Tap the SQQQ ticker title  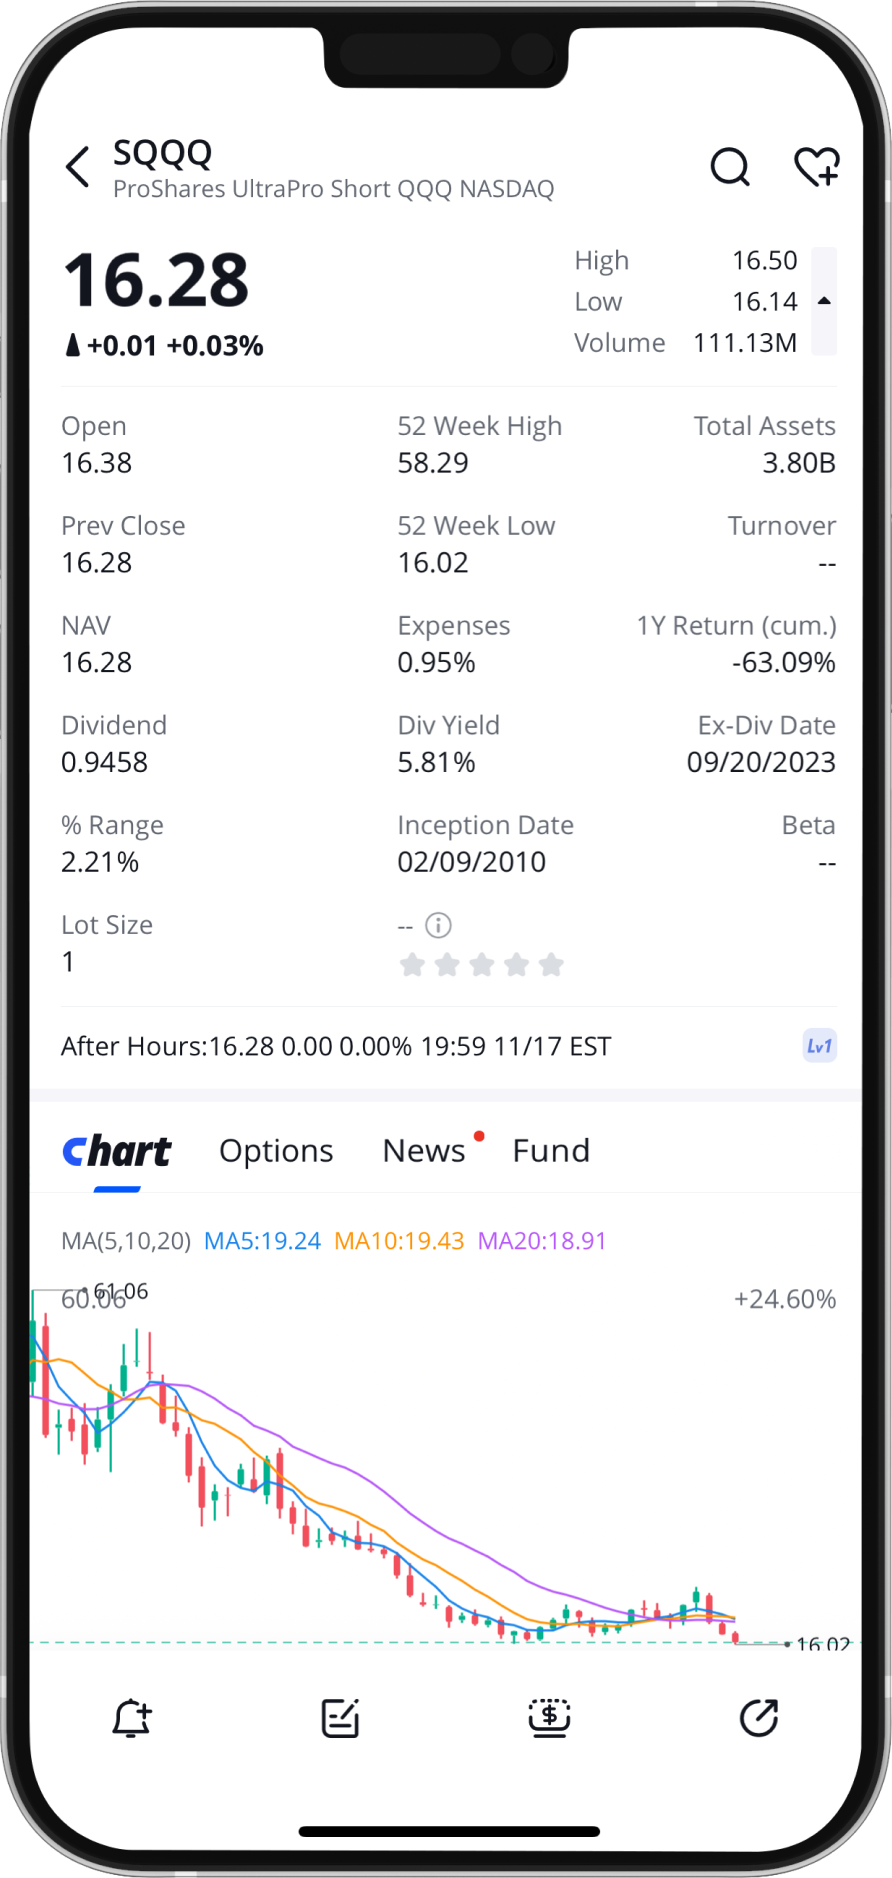click(163, 153)
